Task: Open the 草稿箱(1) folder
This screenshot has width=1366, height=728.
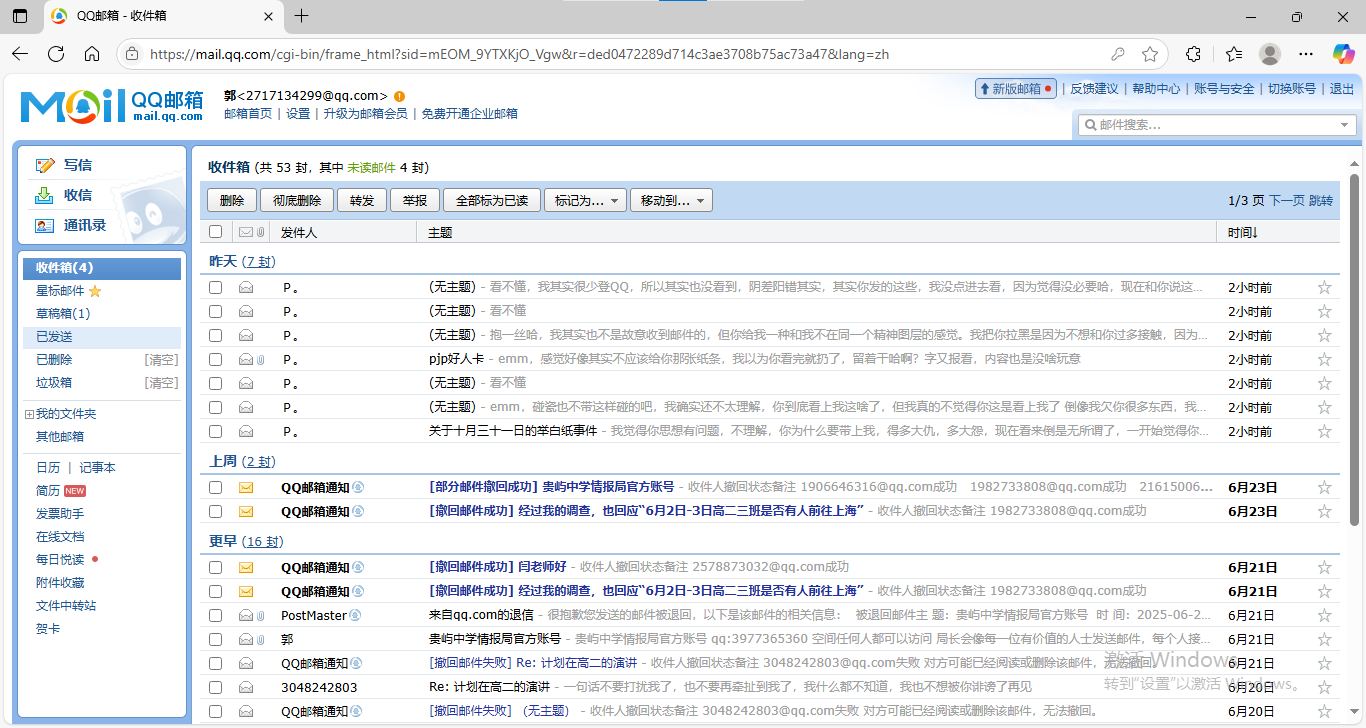Action: [63, 314]
